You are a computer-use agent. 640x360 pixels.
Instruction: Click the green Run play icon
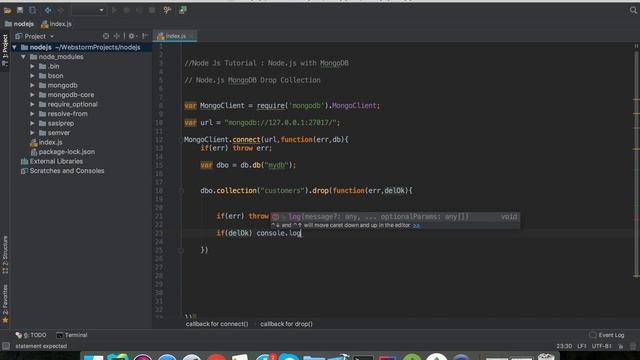114,10
